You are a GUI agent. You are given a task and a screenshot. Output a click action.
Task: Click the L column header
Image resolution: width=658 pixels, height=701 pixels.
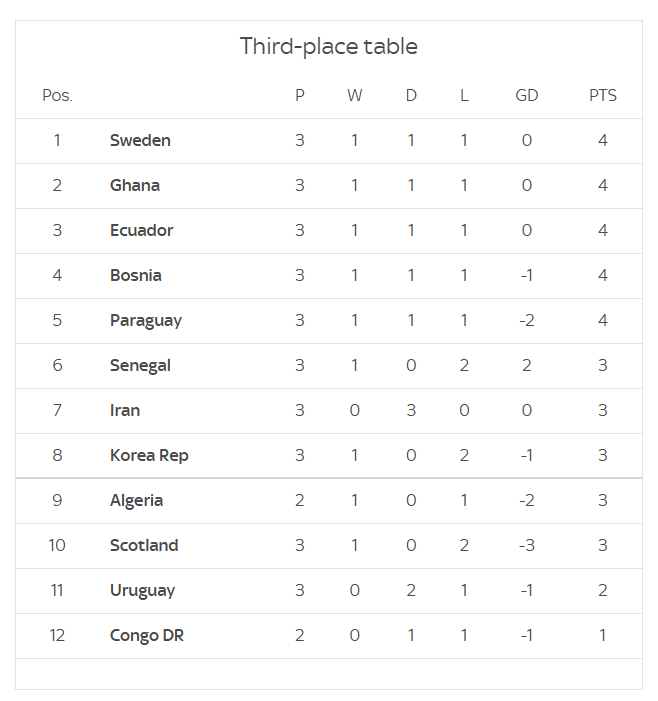(x=464, y=95)
